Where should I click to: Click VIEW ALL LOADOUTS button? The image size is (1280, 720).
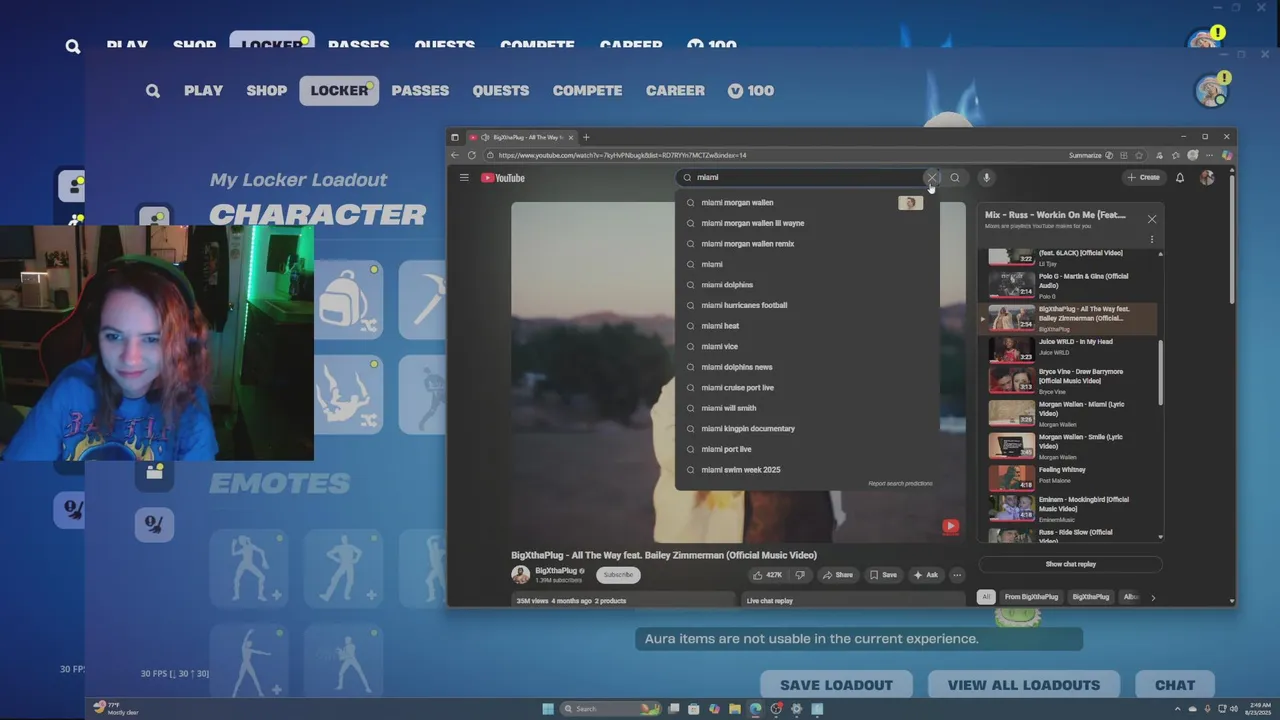[x=1023, y=685]
